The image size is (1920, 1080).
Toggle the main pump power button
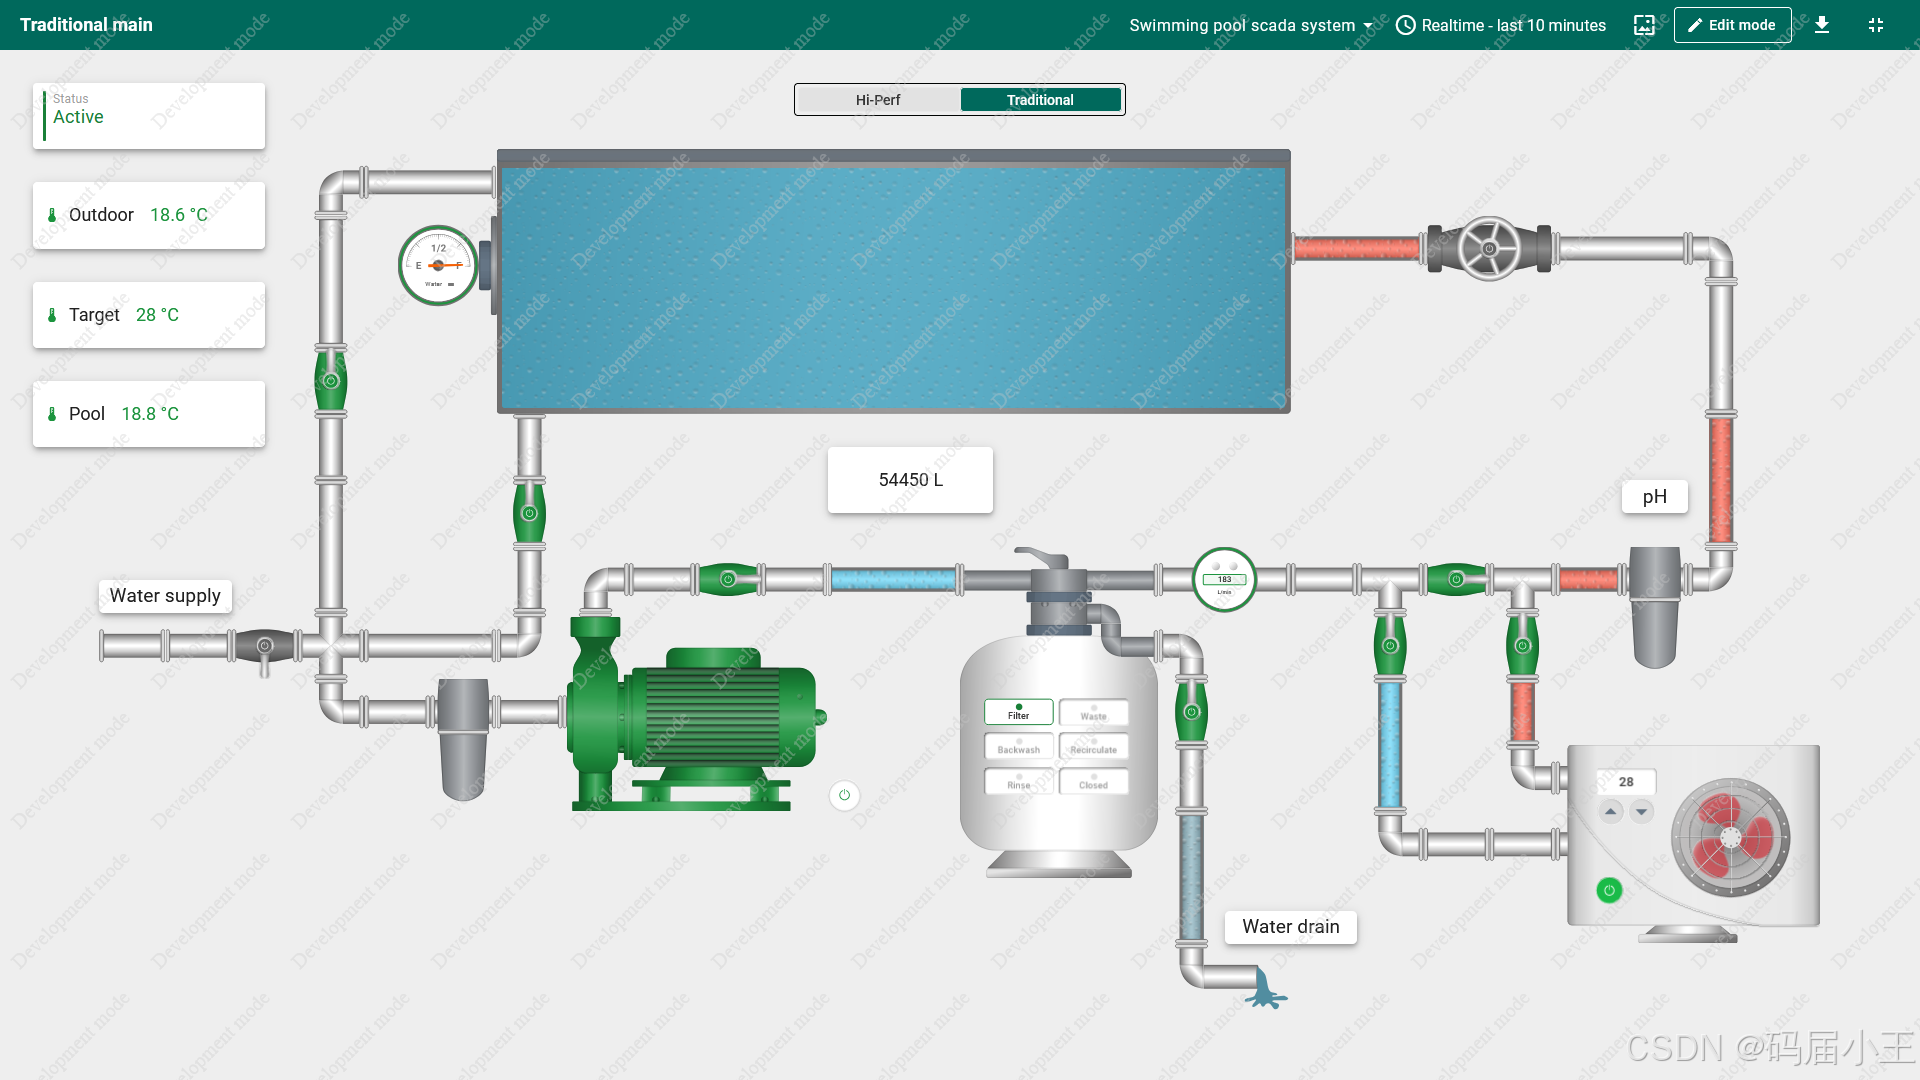844,795
